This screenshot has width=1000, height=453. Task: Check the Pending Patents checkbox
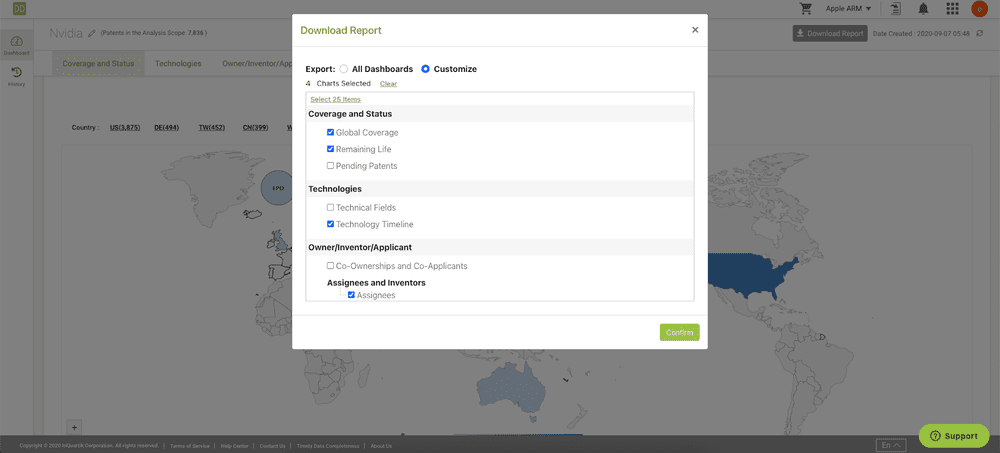[330, 166]
